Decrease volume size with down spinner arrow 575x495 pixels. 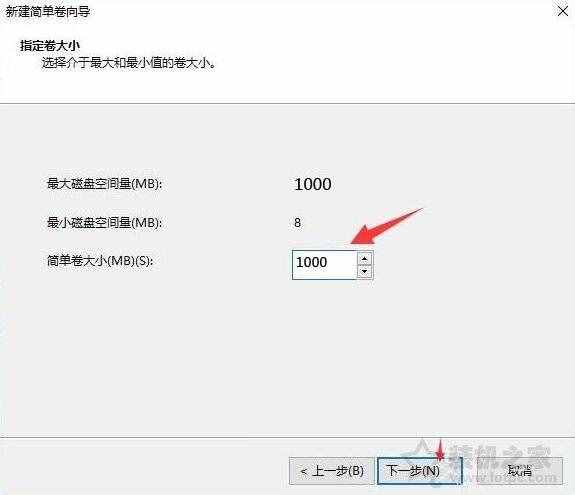point(365,272)
